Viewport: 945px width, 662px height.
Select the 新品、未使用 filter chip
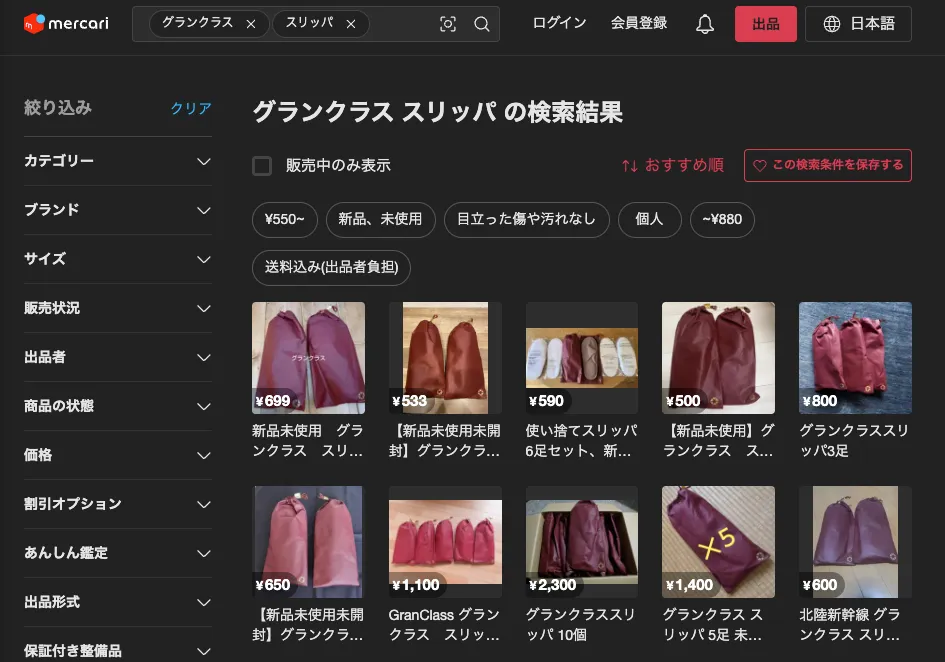coord(380,219)
